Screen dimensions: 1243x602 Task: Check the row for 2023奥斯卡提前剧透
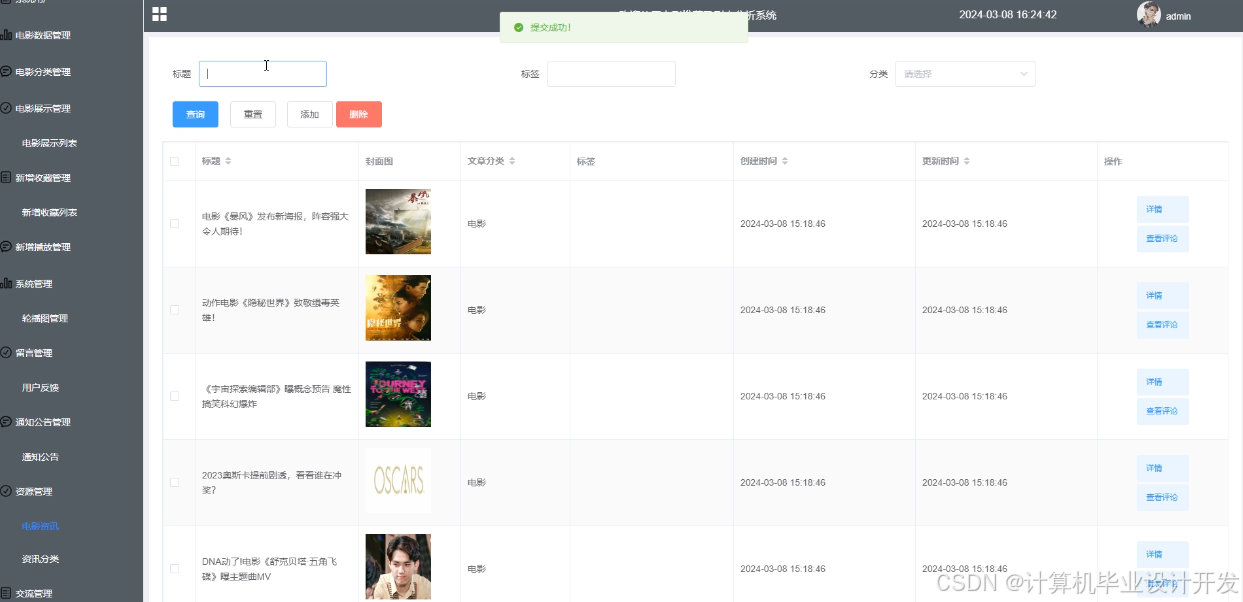tap(174, 482)
